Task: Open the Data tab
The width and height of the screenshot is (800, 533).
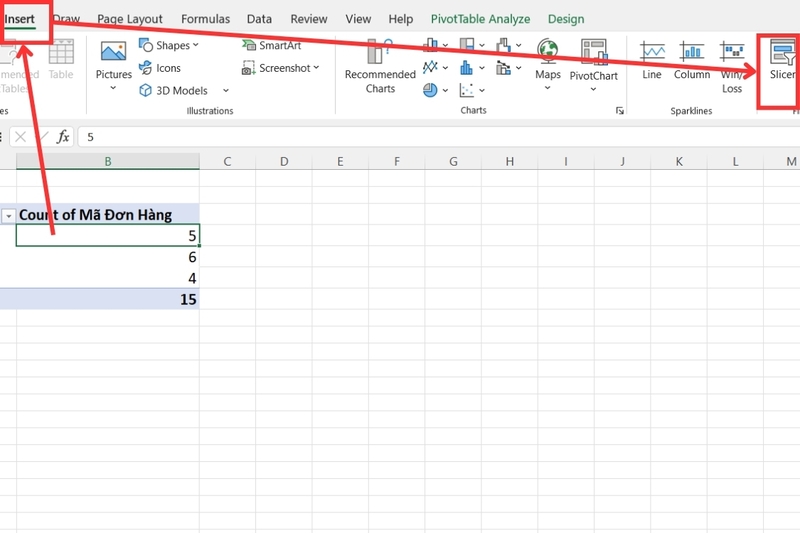Action: click(259, 19)
